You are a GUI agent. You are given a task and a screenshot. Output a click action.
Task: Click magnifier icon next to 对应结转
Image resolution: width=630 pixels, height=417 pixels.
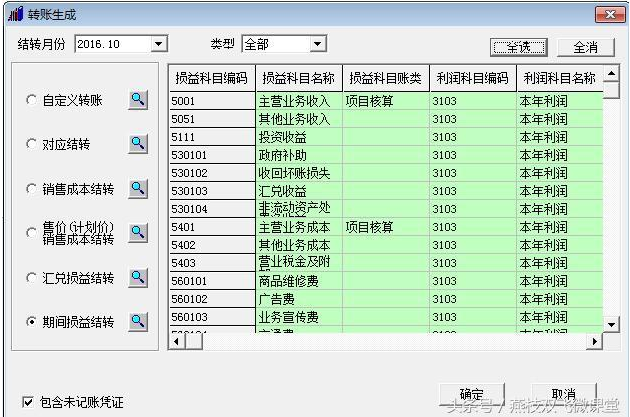coord(138,144)
